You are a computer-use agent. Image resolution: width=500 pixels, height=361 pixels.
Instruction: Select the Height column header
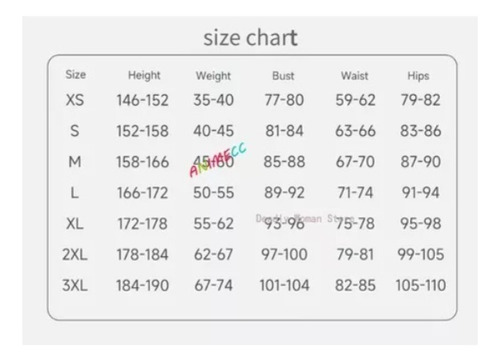click(144, 76)
